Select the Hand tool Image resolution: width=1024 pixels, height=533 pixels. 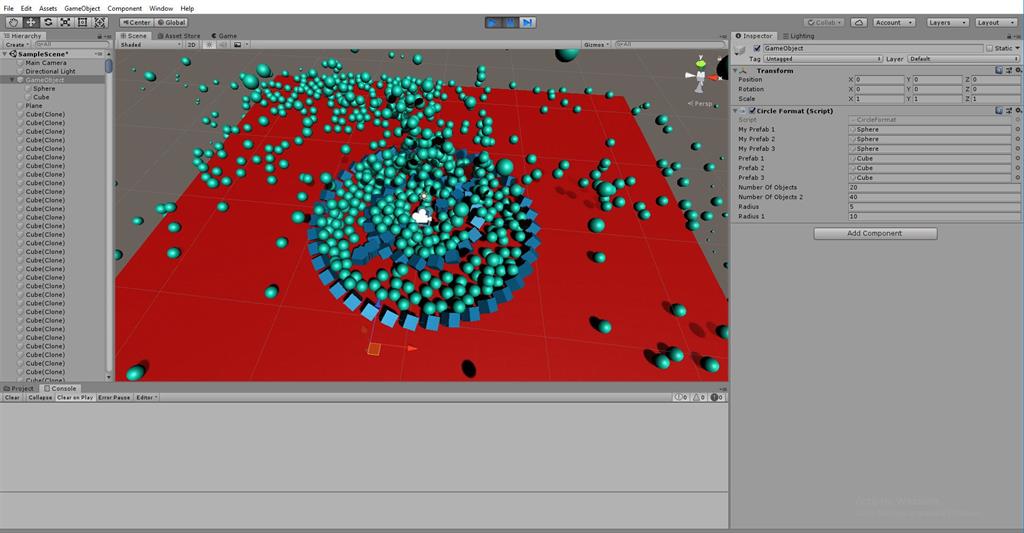[13, 22]
